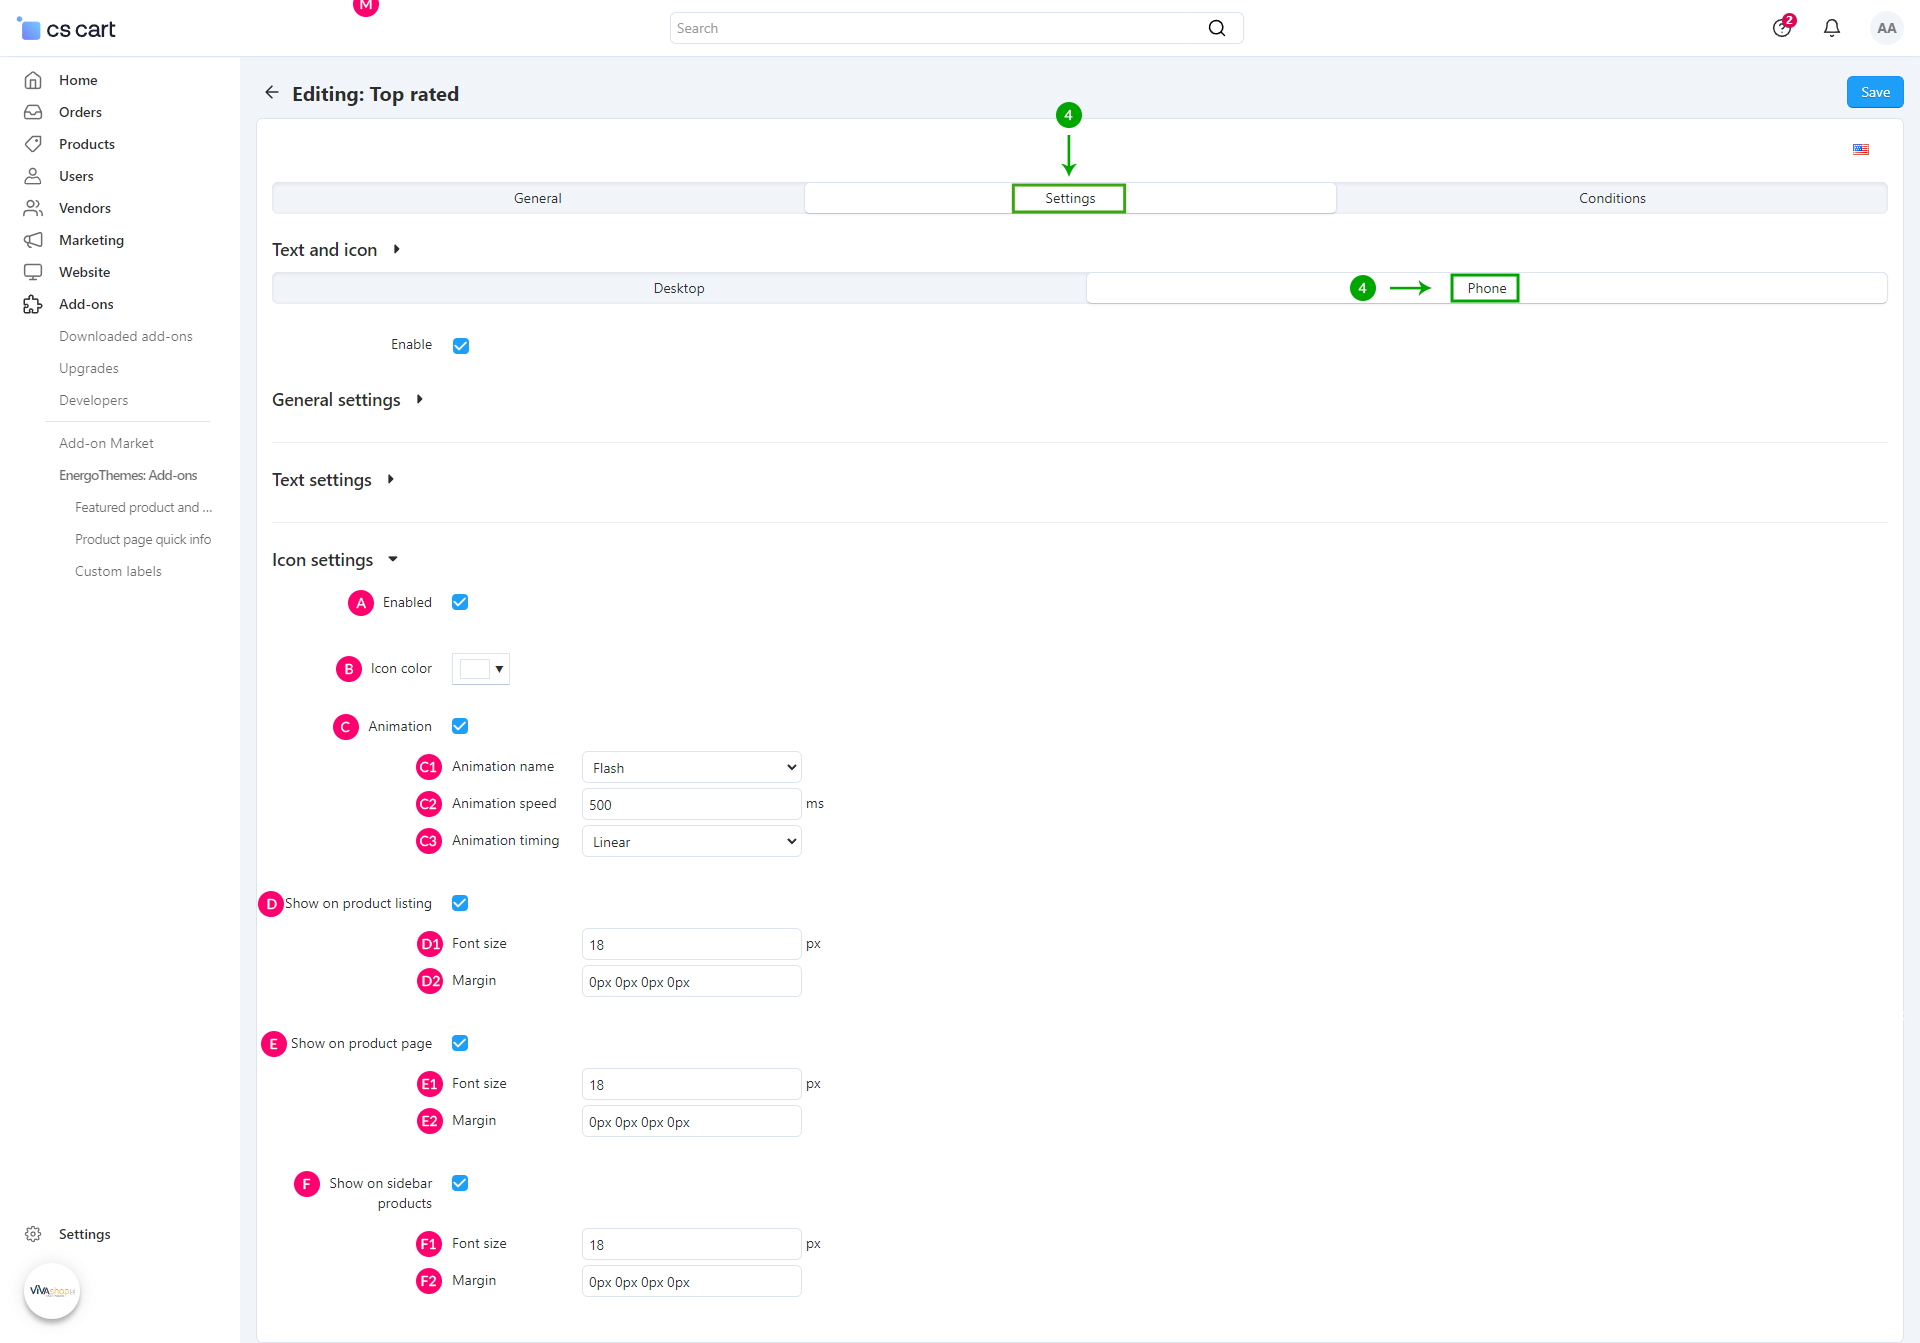Open the Custom labels sidebar link
1920x1343 pixels.
pos(118,571)
